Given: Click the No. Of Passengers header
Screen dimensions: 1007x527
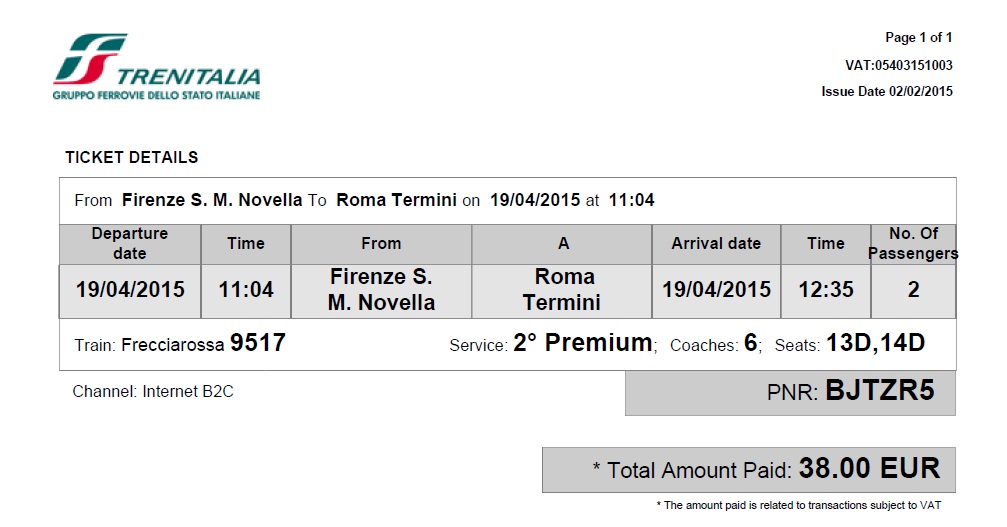Looking at the screenshot, I should (913, 244).
